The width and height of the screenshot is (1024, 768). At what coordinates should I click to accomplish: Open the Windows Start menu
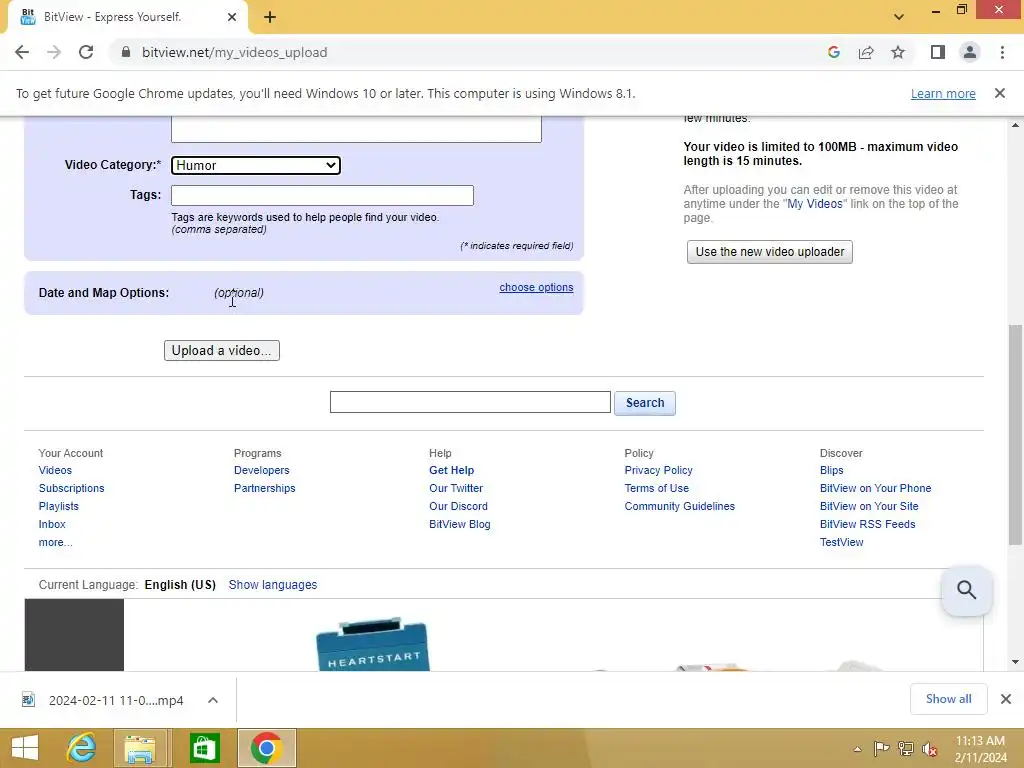[x=25, y=748]
